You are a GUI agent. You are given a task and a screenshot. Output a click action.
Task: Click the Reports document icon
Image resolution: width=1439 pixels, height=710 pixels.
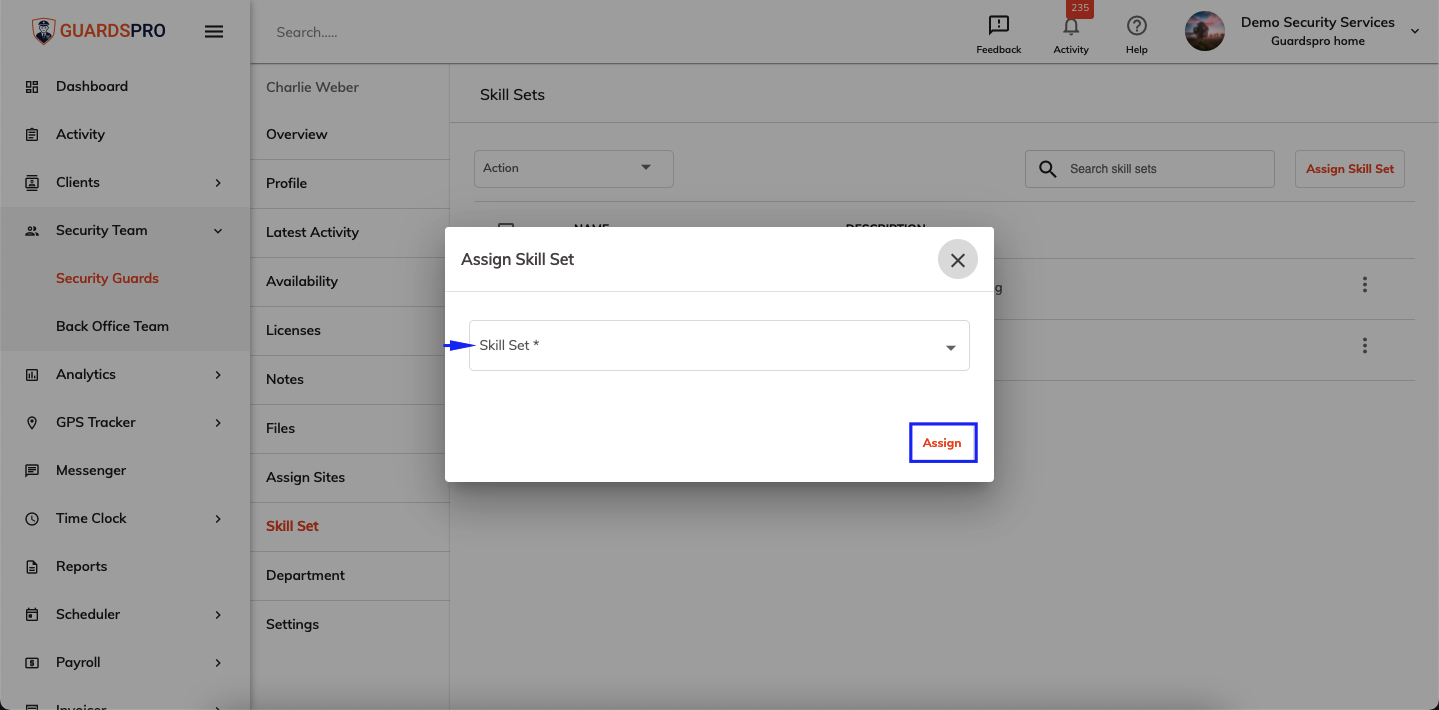[32, 567]
